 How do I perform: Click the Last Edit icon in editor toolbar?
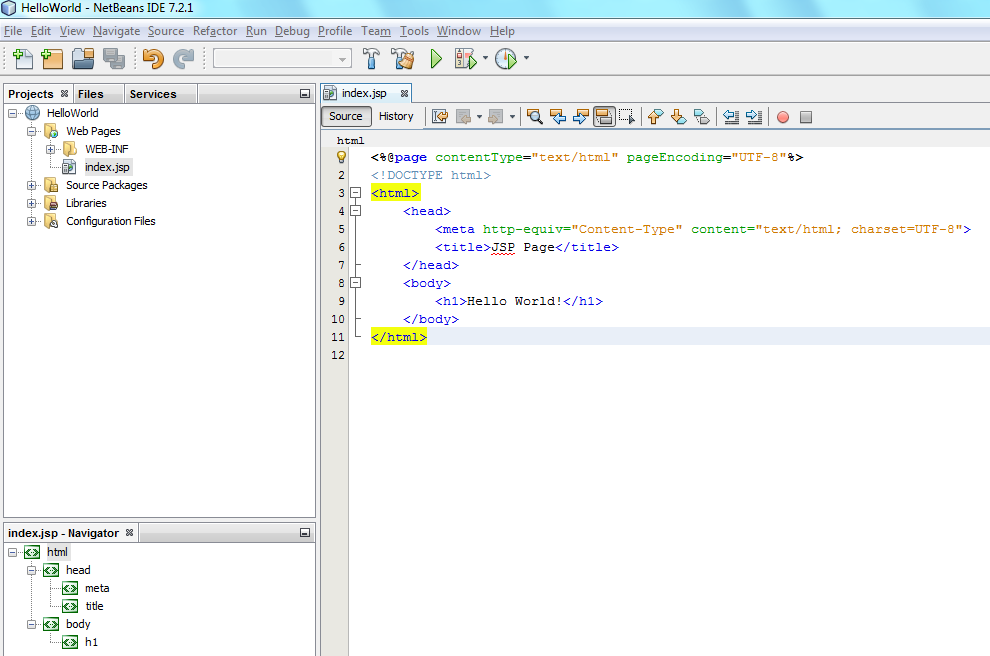pyautogui.click(x=440, y=117)
